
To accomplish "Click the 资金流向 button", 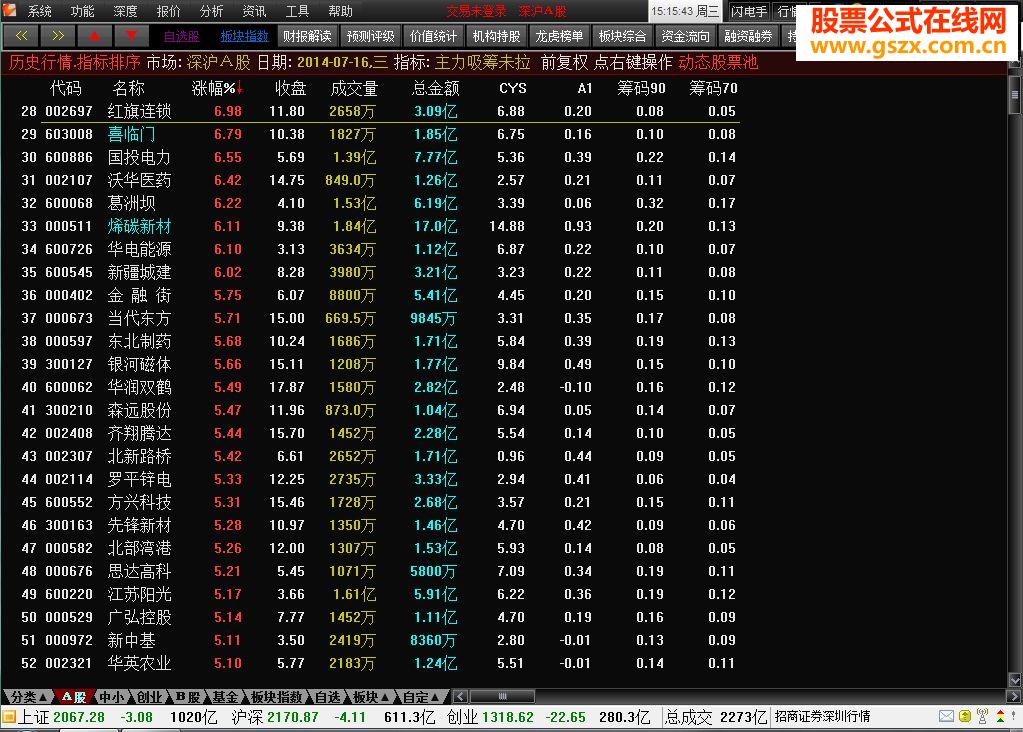I will click(686, 36).
